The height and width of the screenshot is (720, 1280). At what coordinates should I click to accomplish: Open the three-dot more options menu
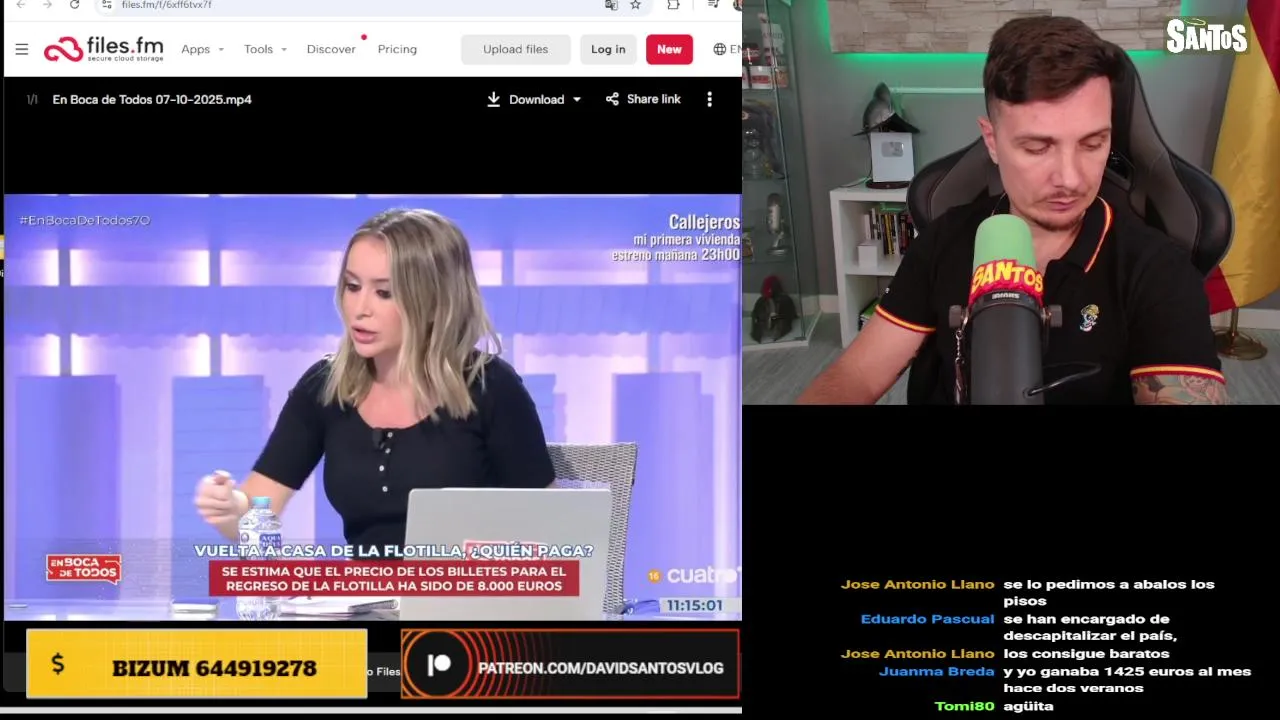709,99
